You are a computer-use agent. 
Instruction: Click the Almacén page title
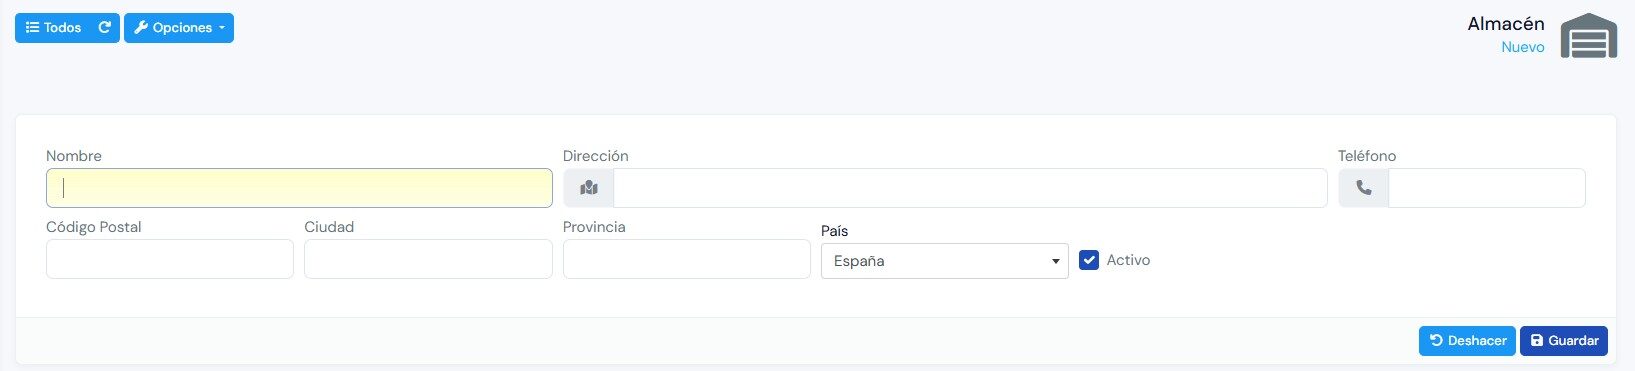(1506, 23)
